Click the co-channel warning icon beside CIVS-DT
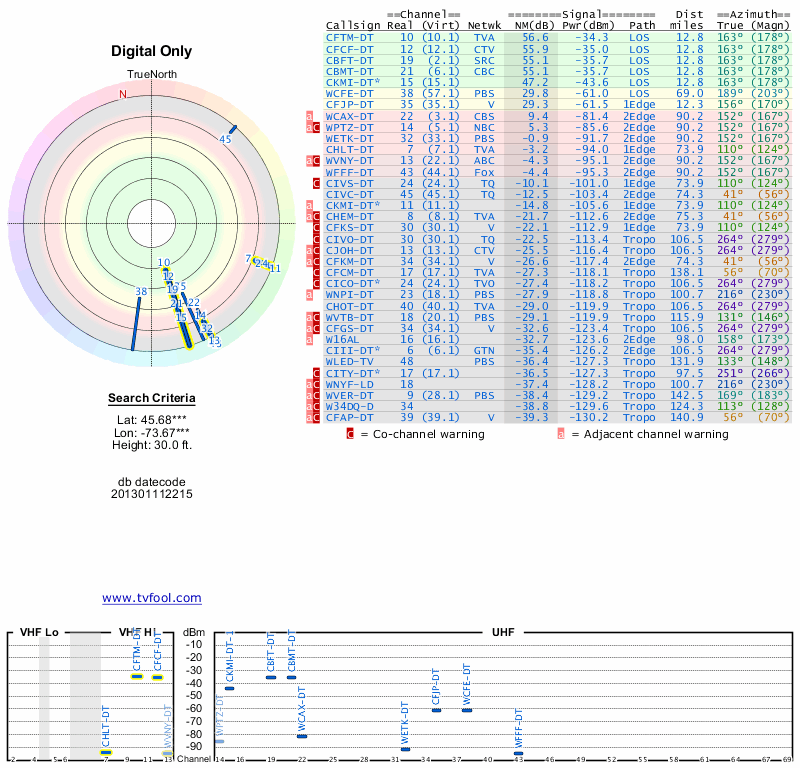Screen dimensions: 800x768 coord(316,183)
